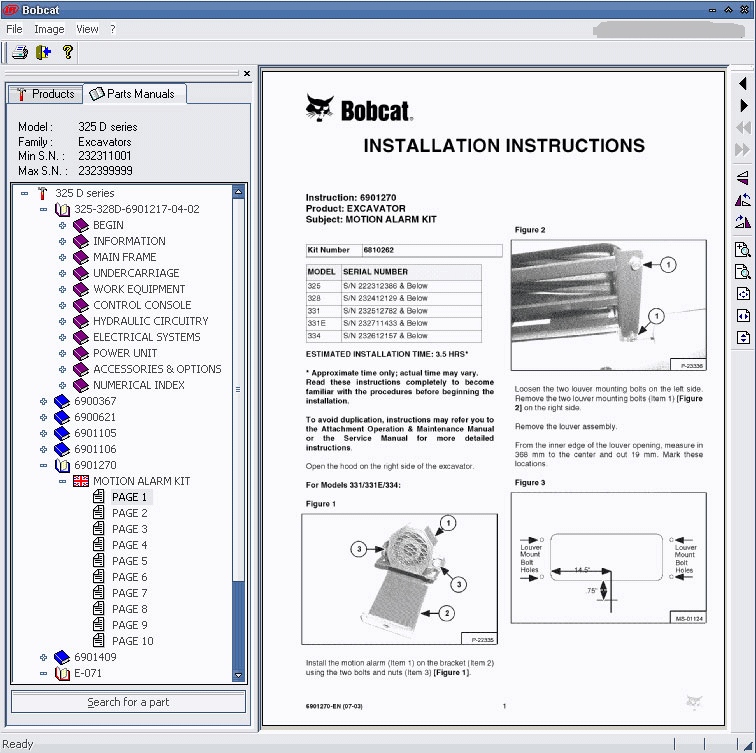This screenshot has width=756, height=753.
Task: Expand the 6901409 manual node
Action: 43,657
